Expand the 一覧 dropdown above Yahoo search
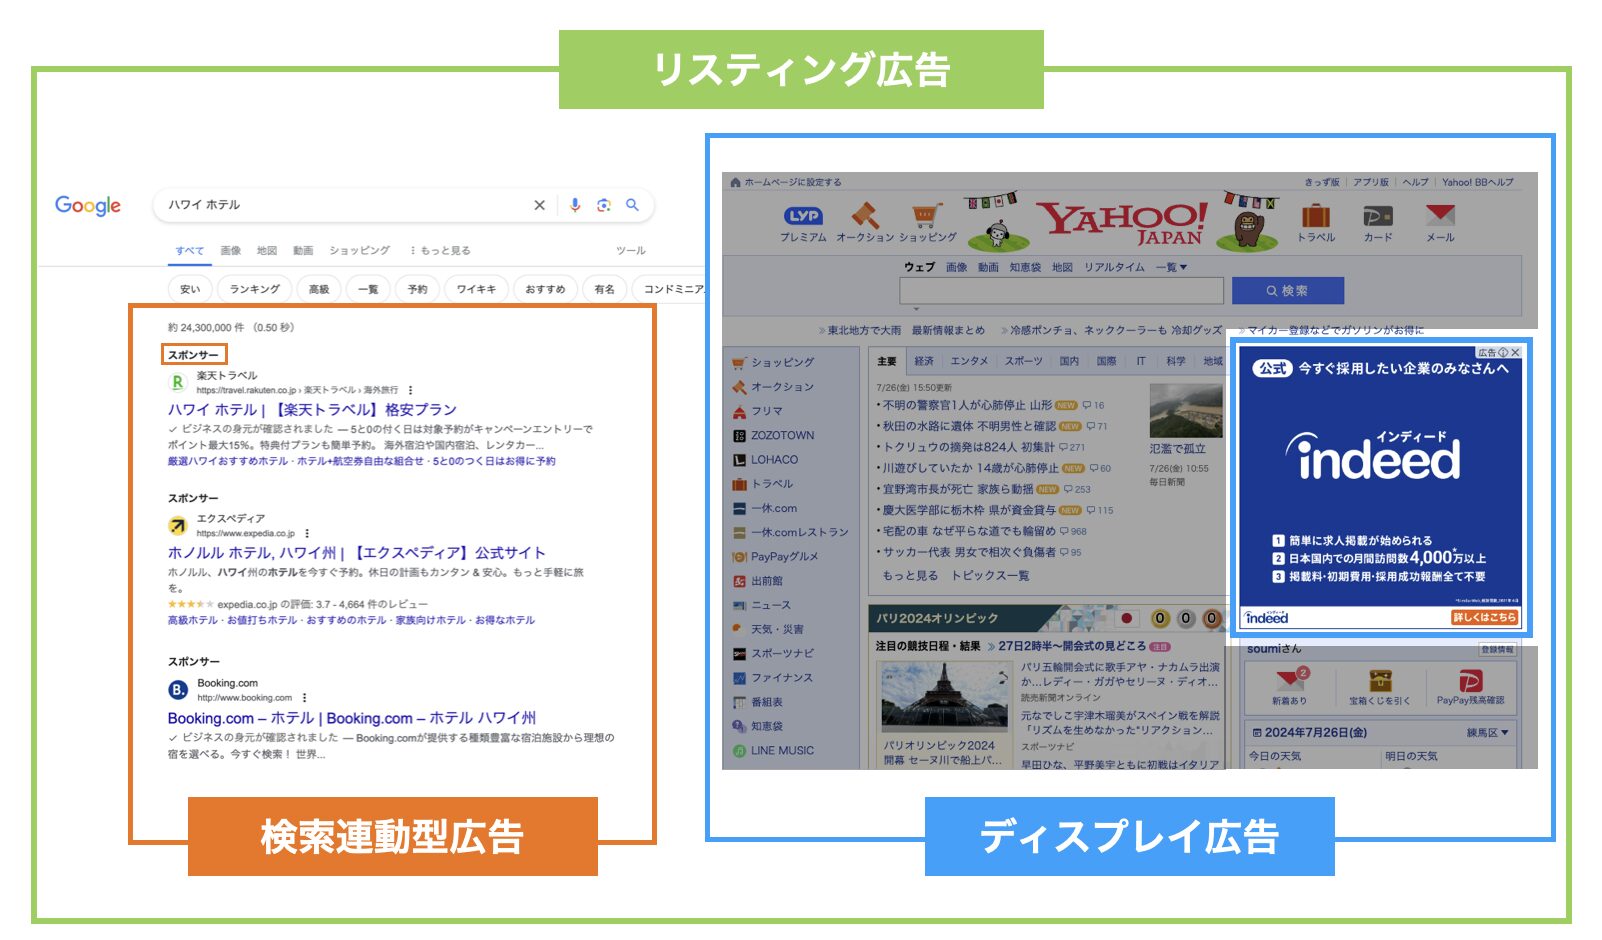The width and height of the screenshot is (1602, 940). coord(1171,267)
